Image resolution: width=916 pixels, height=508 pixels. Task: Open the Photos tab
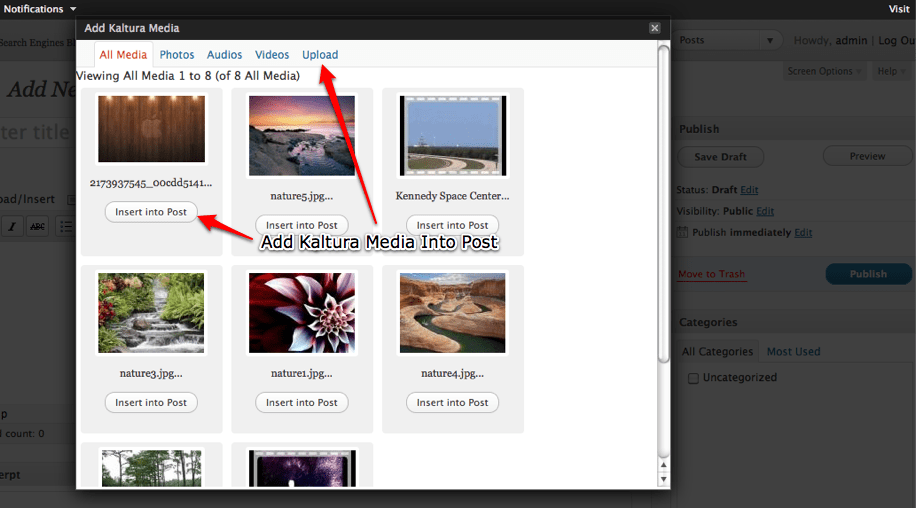(176, 55)
